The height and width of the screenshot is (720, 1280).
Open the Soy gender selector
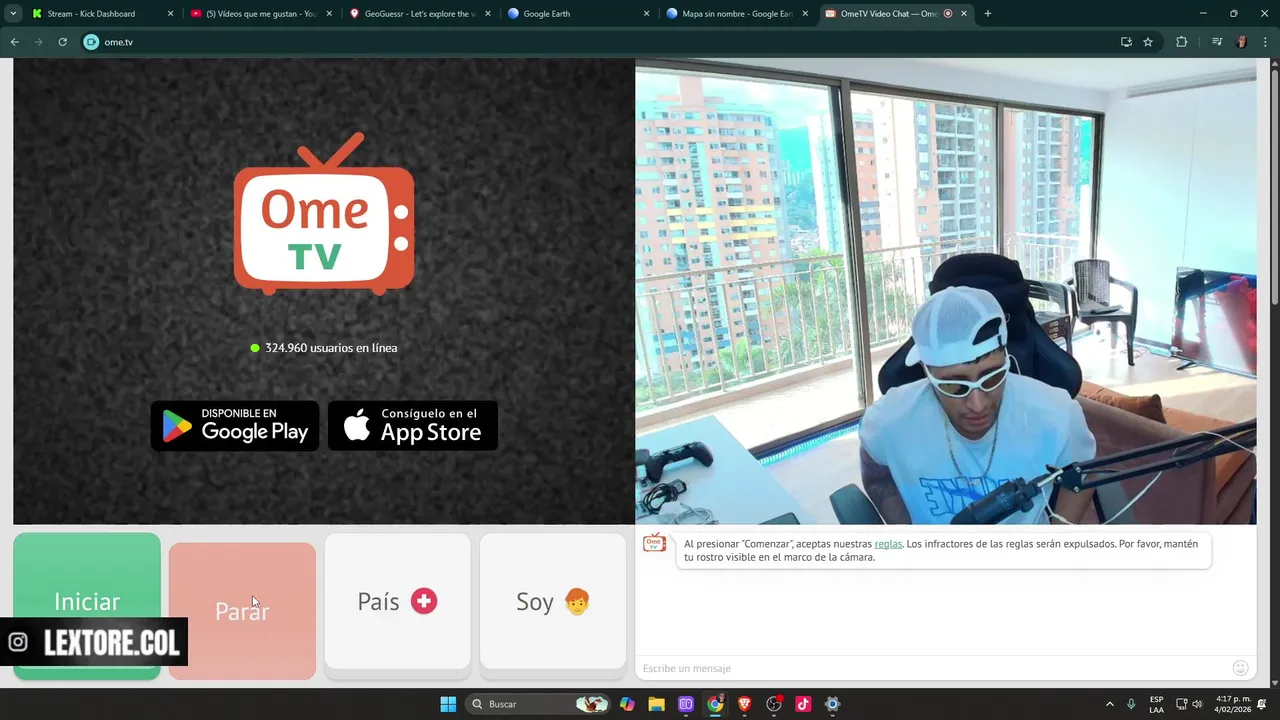point(553,601)
